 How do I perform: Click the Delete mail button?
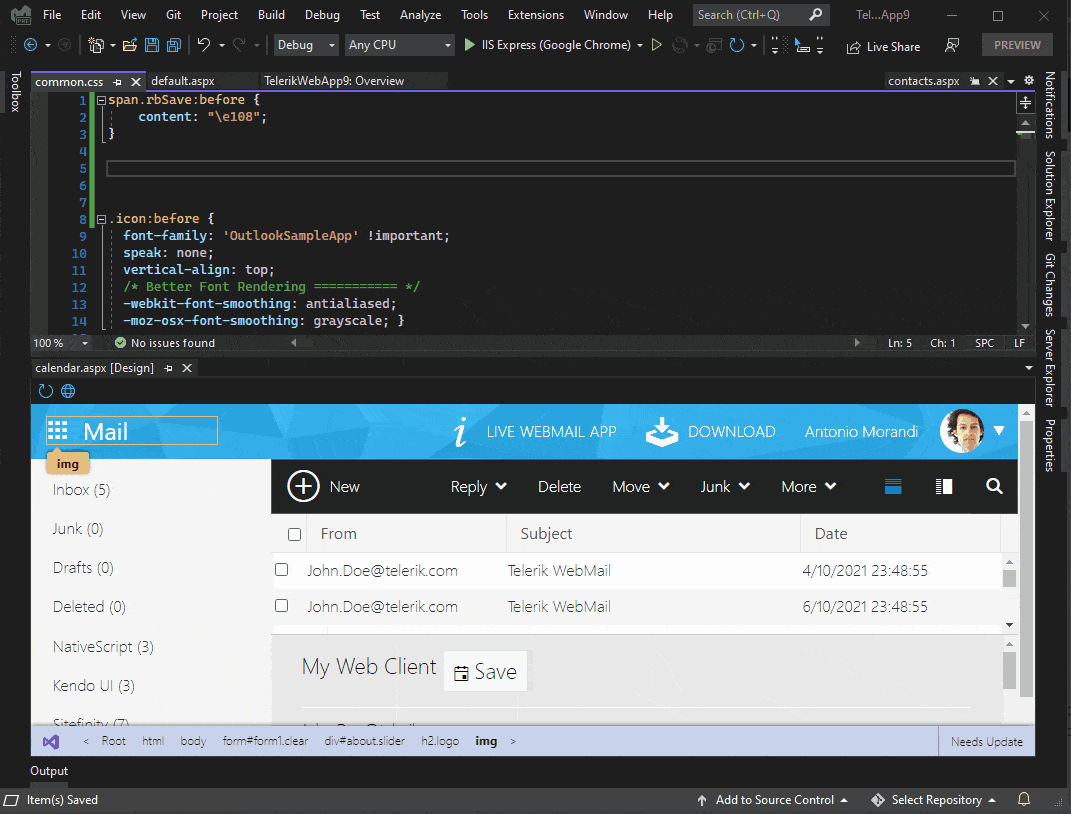click(559, 486)
